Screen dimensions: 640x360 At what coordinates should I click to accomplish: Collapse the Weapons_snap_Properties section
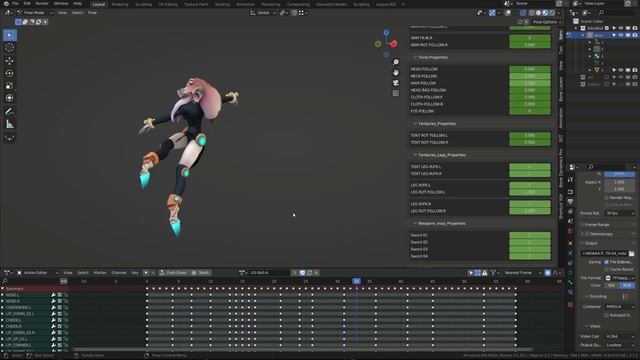(415, 224)
